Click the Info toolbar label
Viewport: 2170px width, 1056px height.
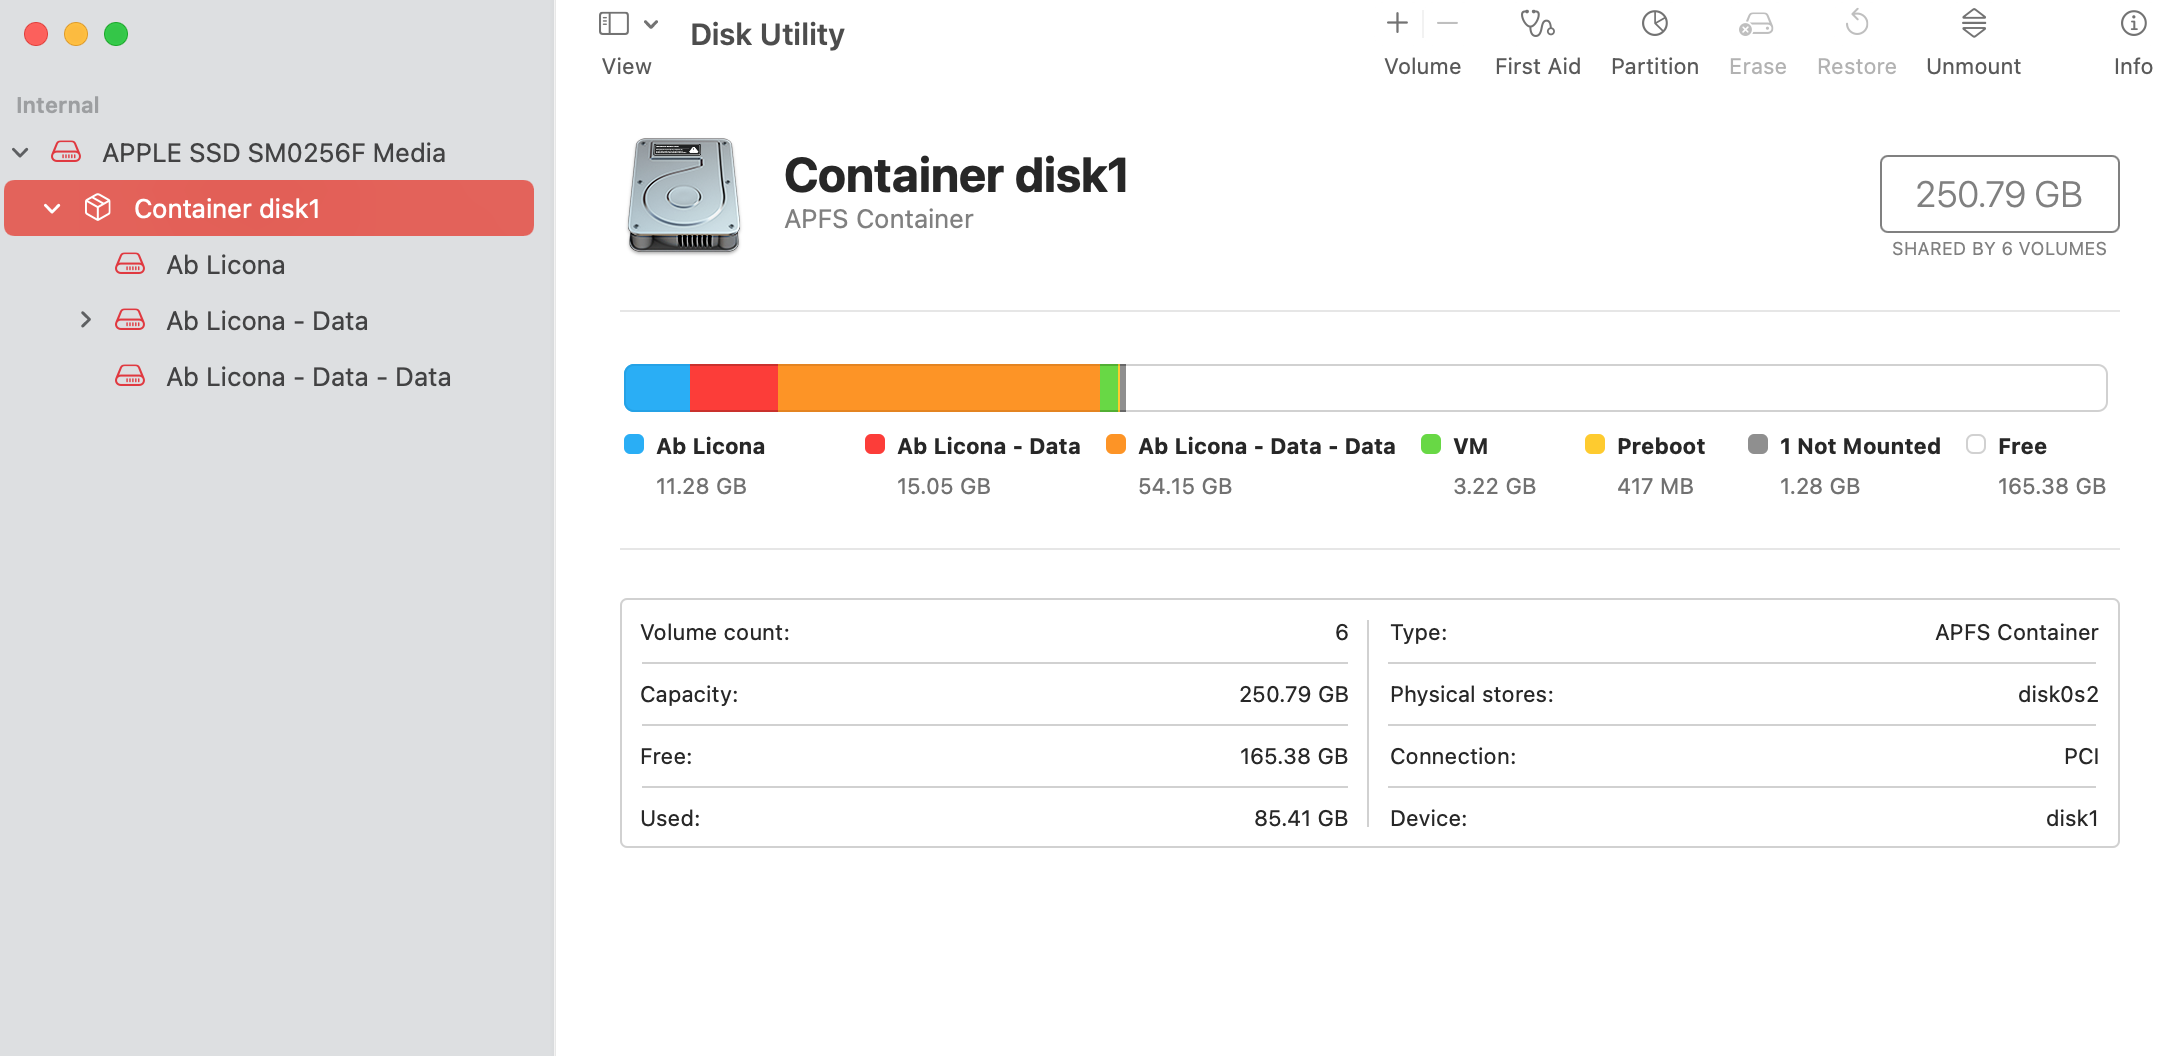coord(2133,67)
